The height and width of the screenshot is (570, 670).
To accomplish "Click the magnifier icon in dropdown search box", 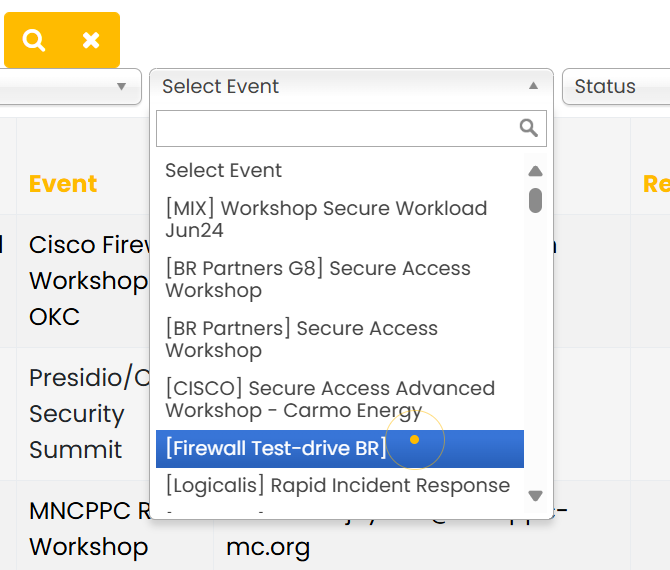I will [x=529, y=127].
